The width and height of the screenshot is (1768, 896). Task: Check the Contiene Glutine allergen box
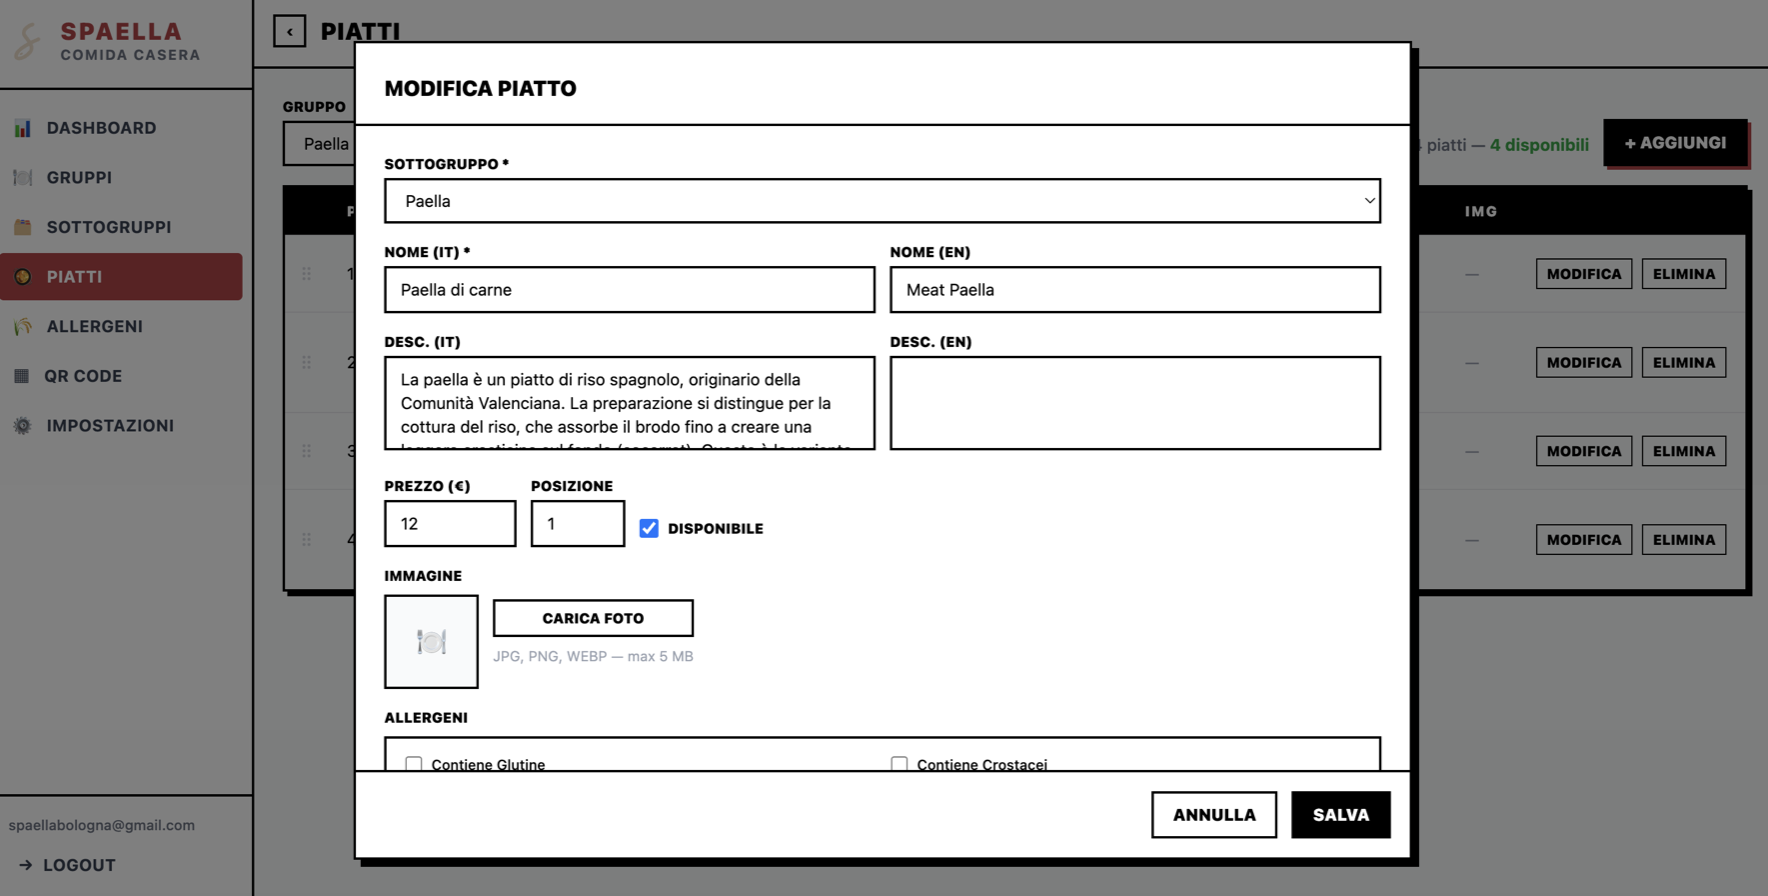[413, 764]
